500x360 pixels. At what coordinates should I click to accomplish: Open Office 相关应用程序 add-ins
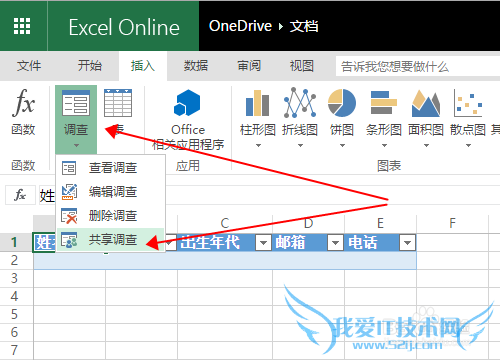(188, 120)
